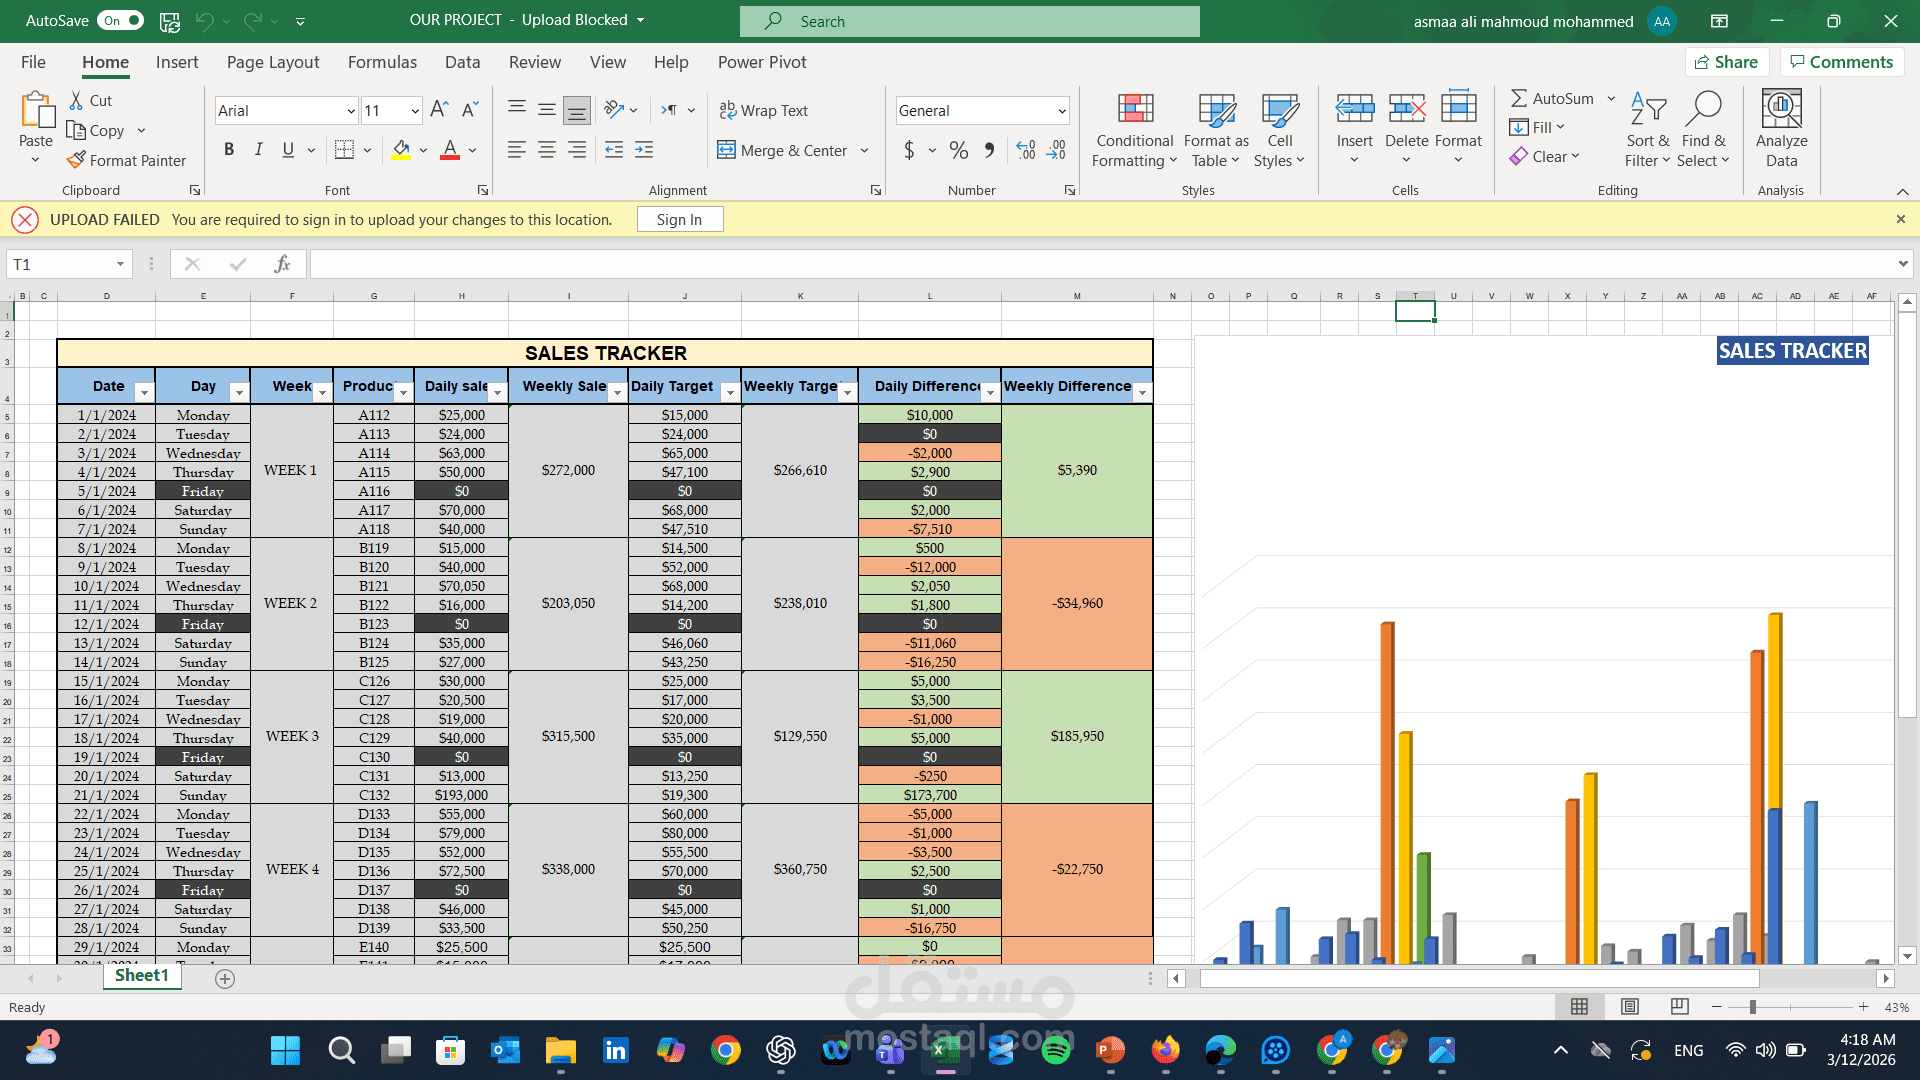This screenshot has width=1920, height=1080.
Task: Toggle Bottom Align vertical alignment
Action: 577,110
